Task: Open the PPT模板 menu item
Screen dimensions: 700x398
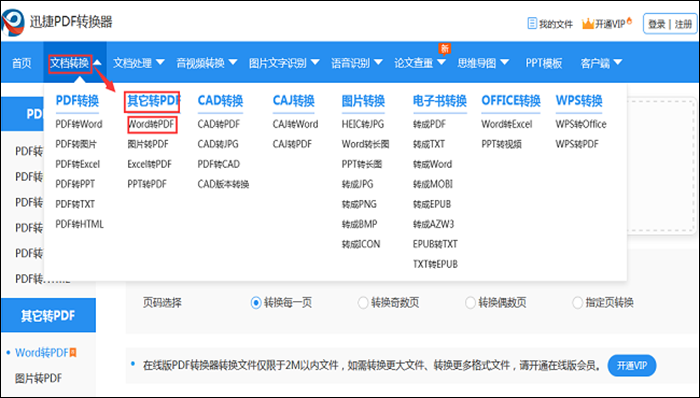Action: (x=543, y=63)
